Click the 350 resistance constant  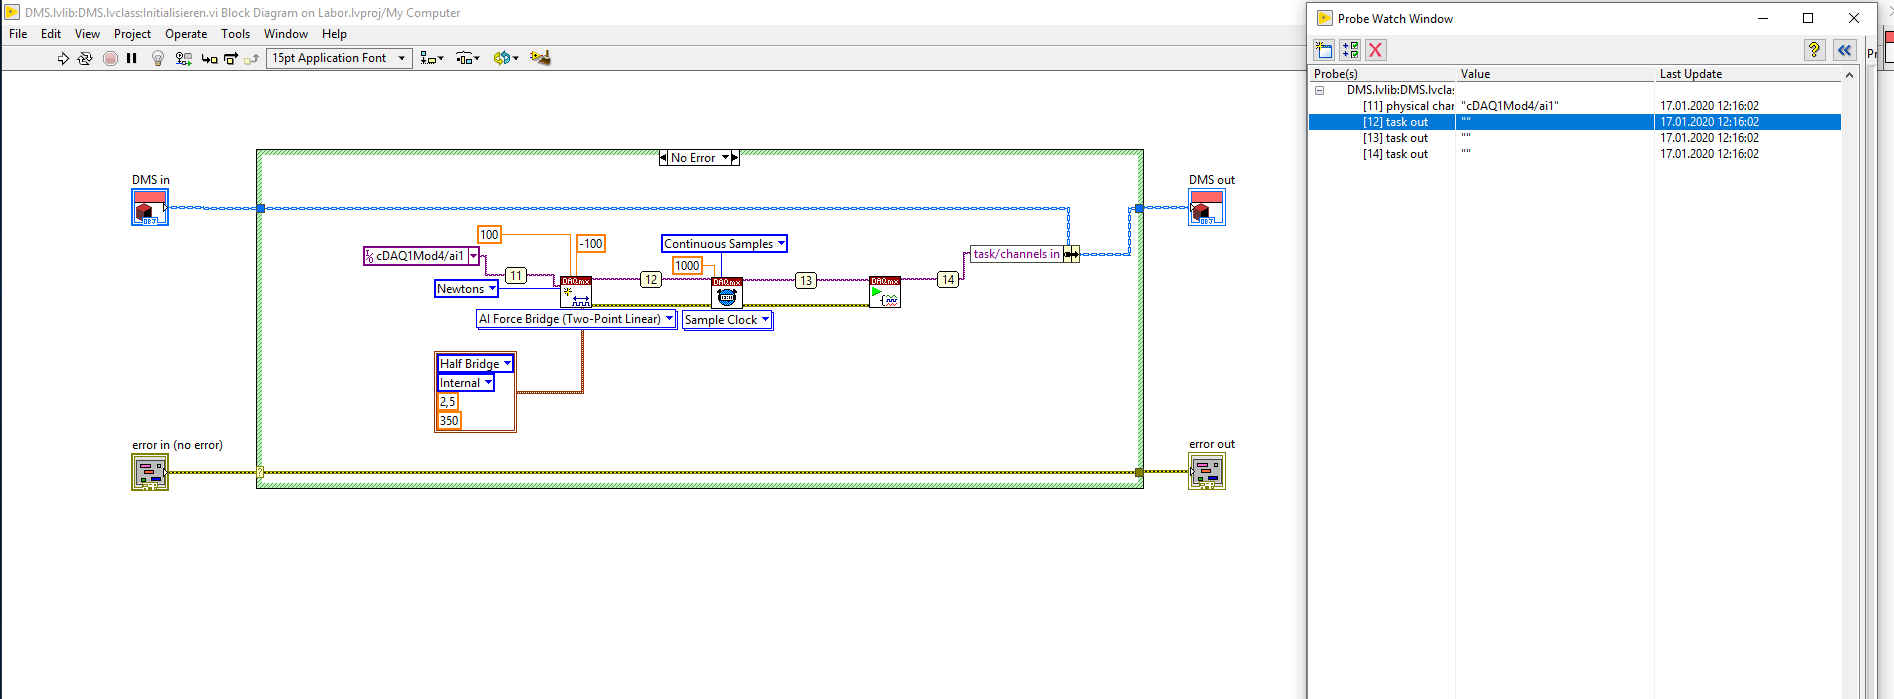449,421
